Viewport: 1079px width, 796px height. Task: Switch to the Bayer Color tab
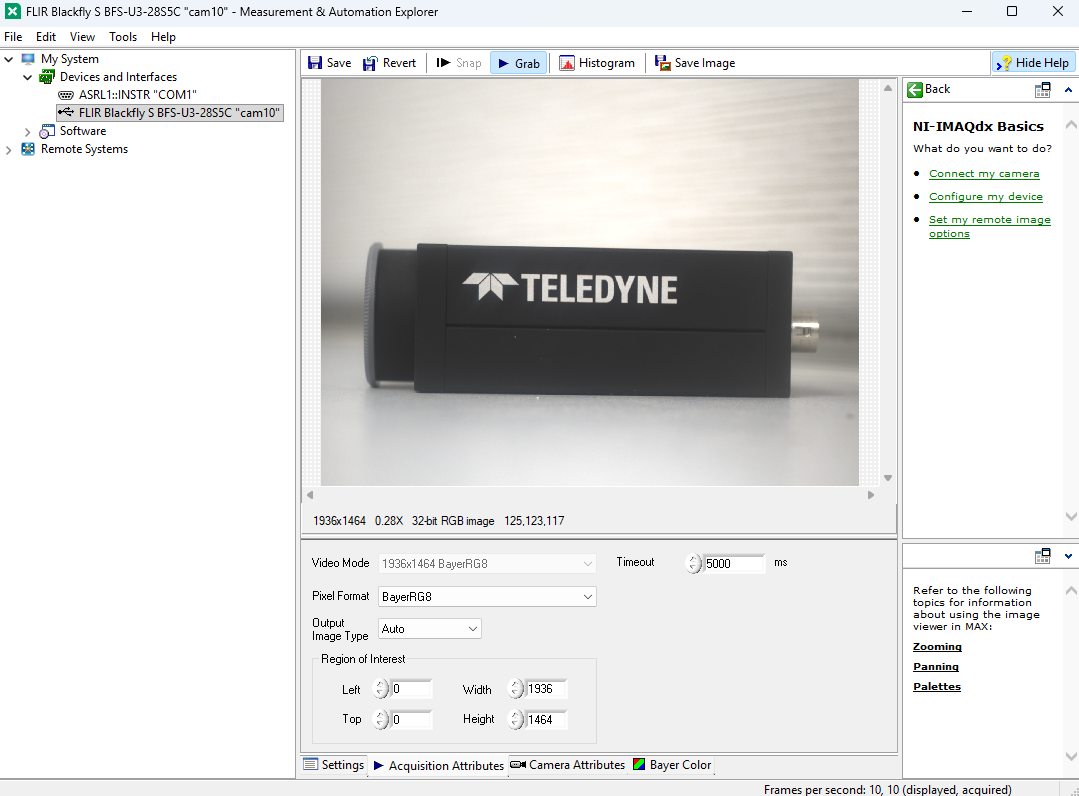[671, 765]
